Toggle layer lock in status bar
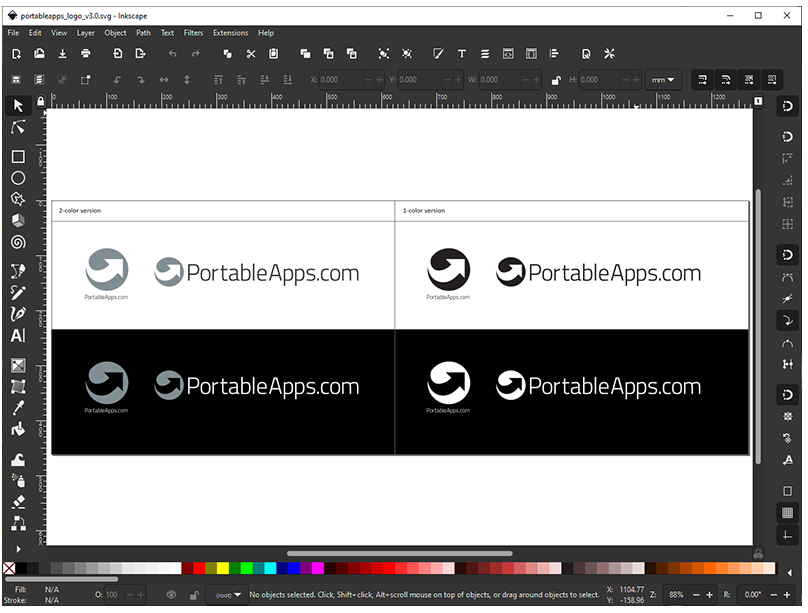The width and height of the screenshot is (808, 613). click(x=194, y=595)
